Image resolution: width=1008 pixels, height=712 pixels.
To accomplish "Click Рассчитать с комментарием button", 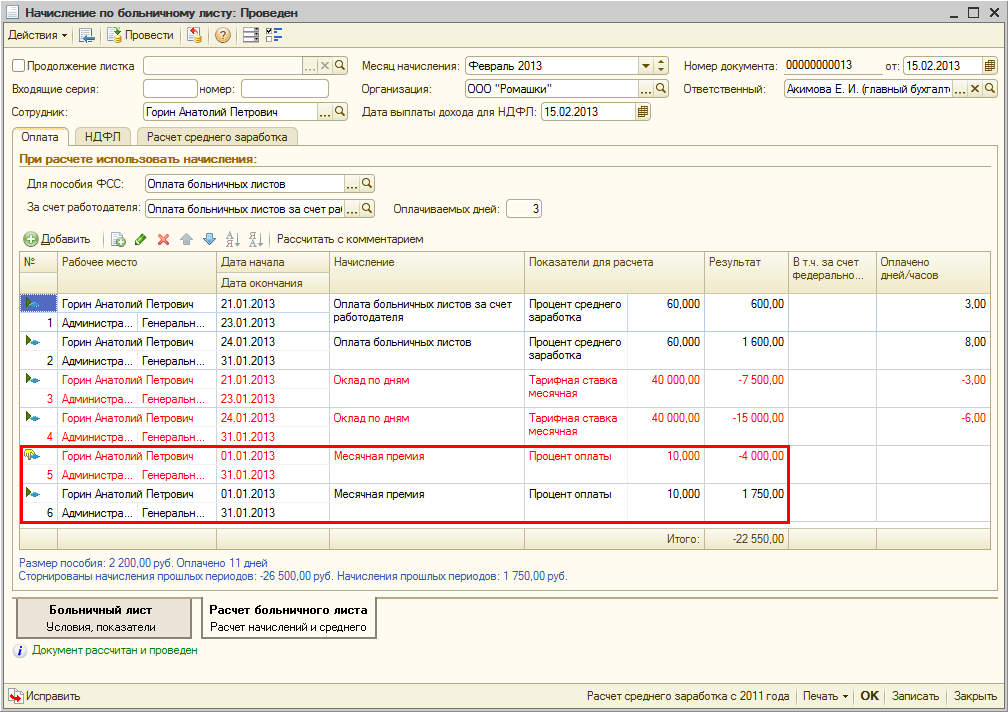I will 350,240.
